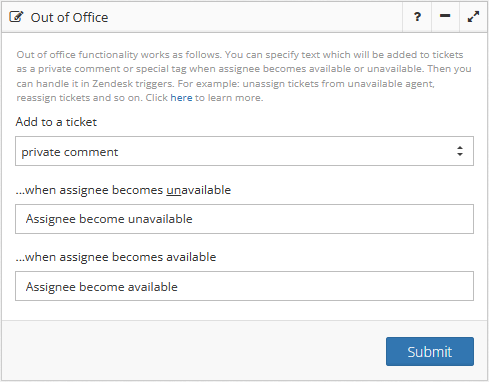Image resolution: width=489 pixels, height=382 pixels.
Task: Expand the panel with the diagonal arrows icon
Action: [x=473, y=17]
